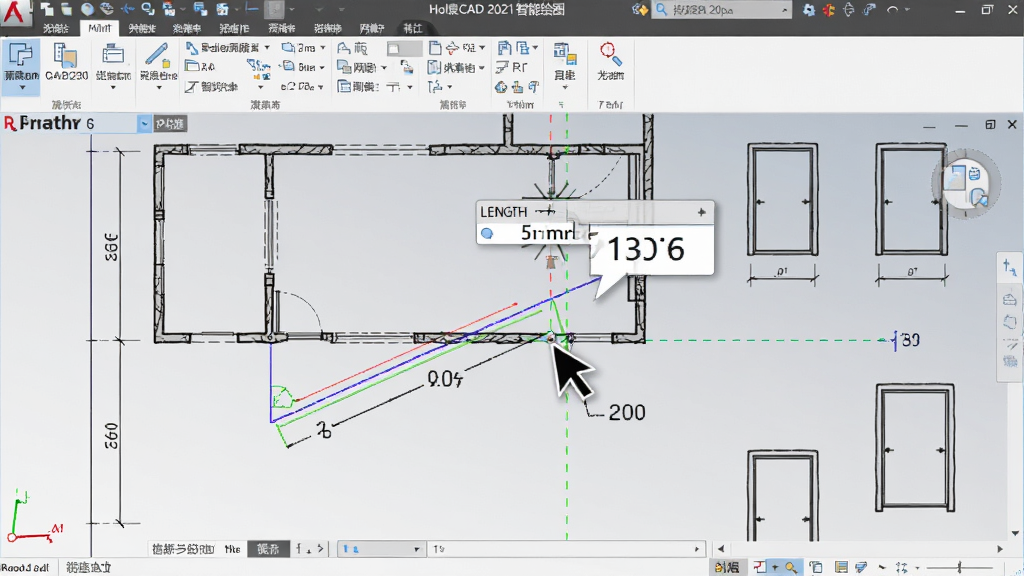Switch to the ribbon tab right of Mint
The image size is (1024, 576).
(x=142, y=28)
